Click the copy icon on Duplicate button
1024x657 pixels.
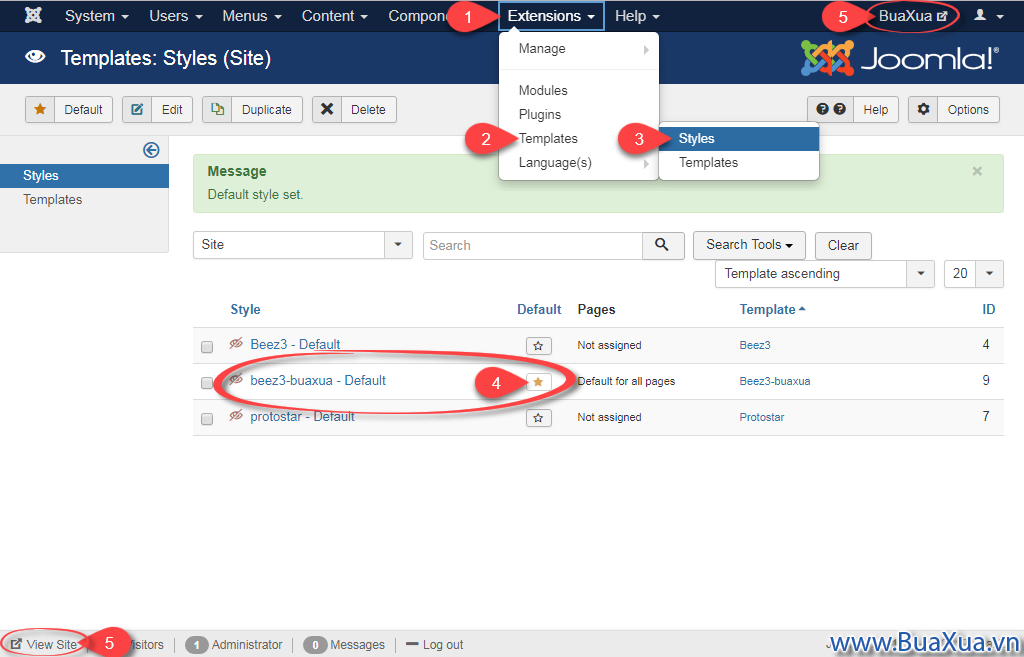click(x=217, y=109)
